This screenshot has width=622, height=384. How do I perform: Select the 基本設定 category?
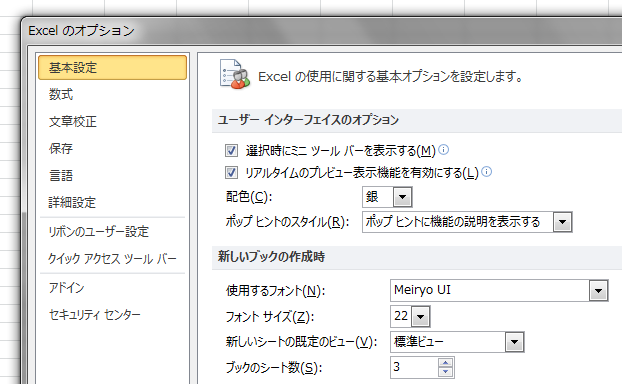[x=112, y=67]
